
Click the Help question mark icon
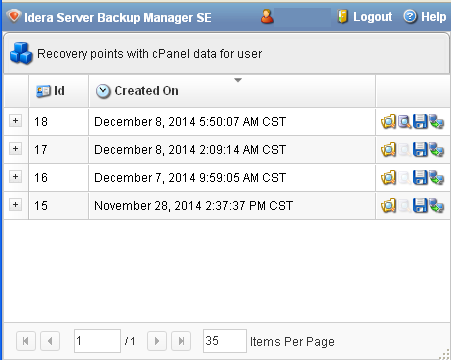pos(410,17)
